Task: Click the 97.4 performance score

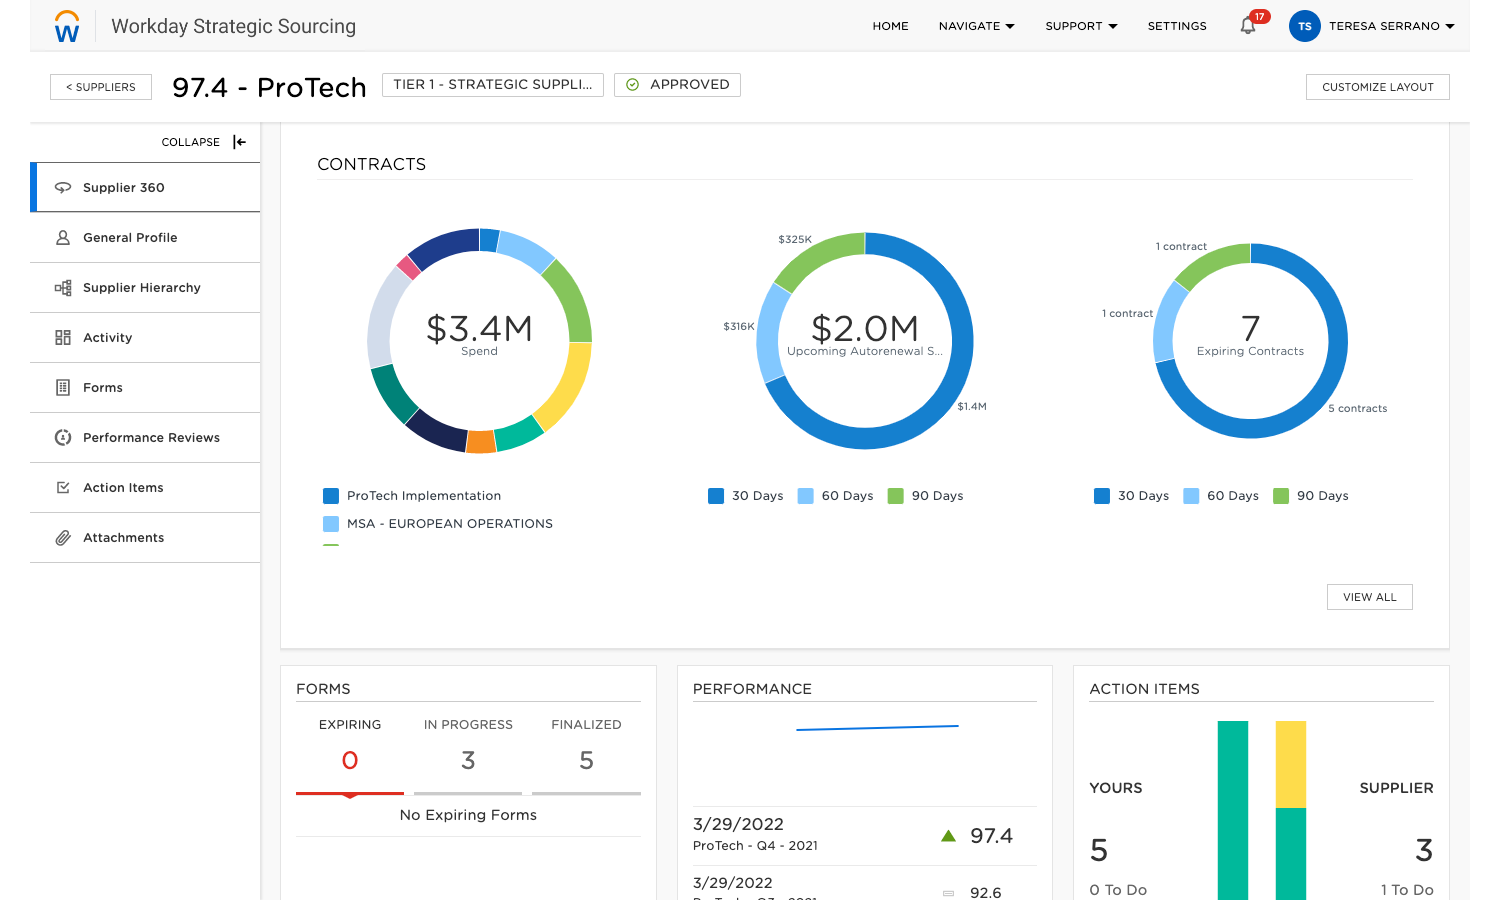Action: click(991, 836)
